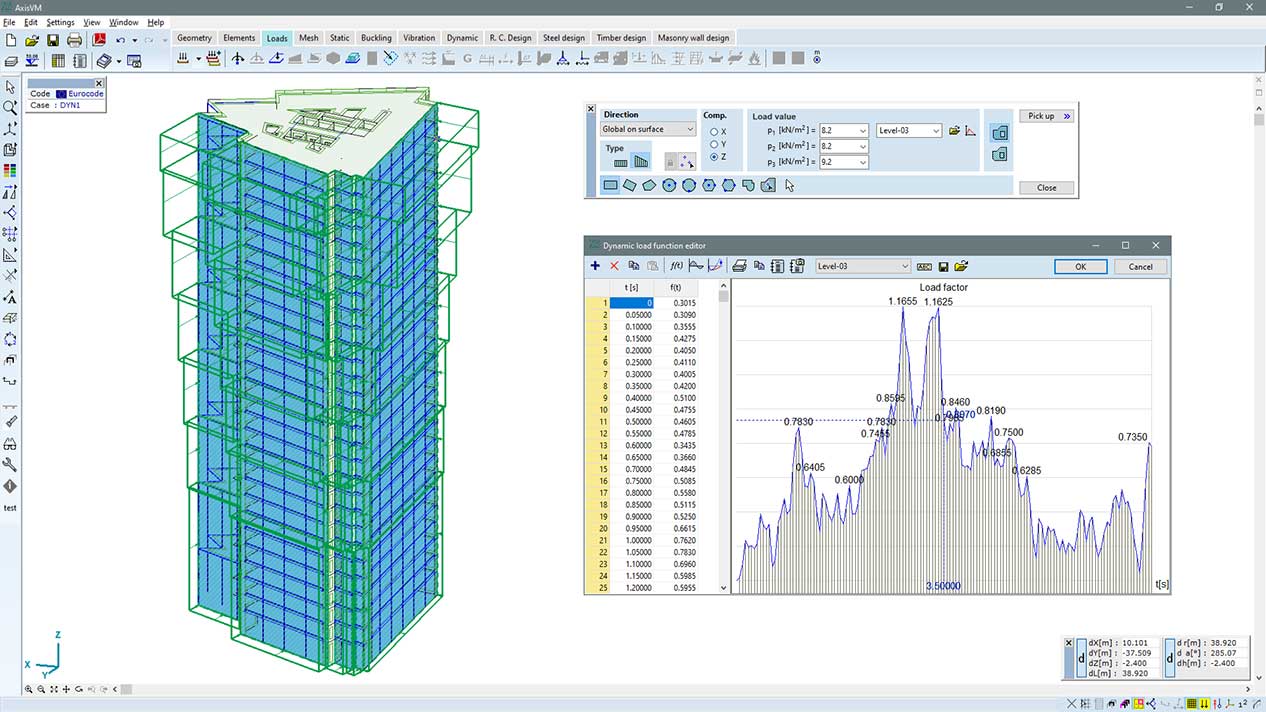Click the Eurocode code label
This screenshot has width=1266, height=712.
click(x=85, y=94)
